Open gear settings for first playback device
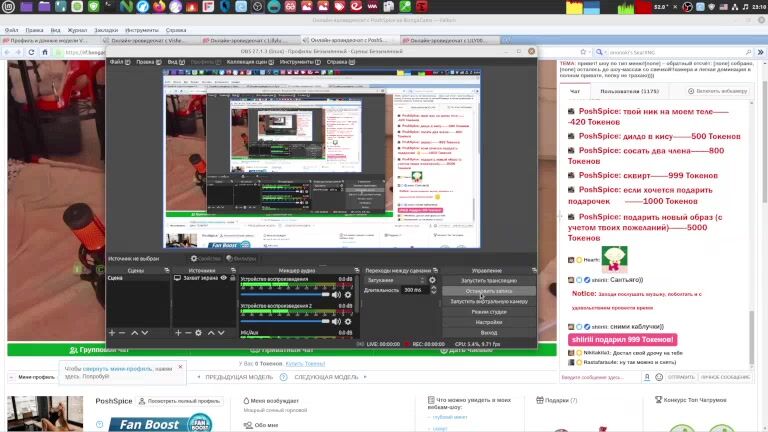Viewport: 768px width, 432px height. click(x=349, y=294)
